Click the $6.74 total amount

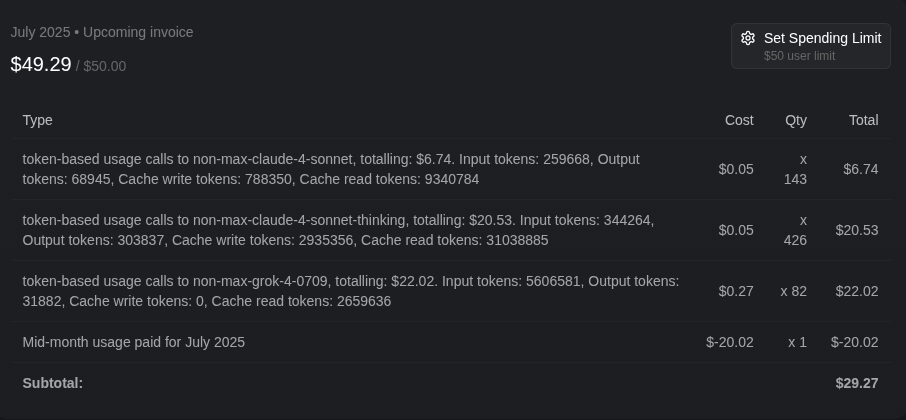coord(860,169)
